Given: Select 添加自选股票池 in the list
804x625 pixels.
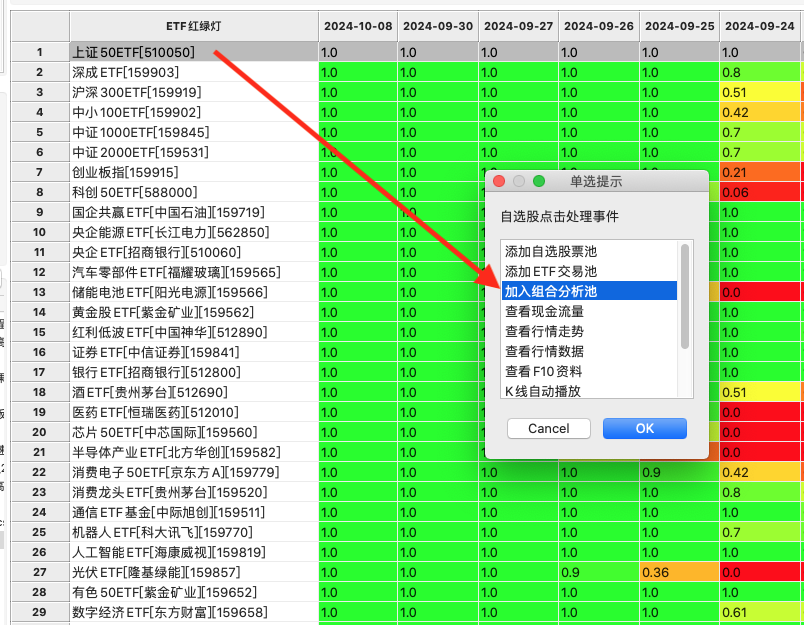Looking at the screenshot, I should tap(589, 251).
